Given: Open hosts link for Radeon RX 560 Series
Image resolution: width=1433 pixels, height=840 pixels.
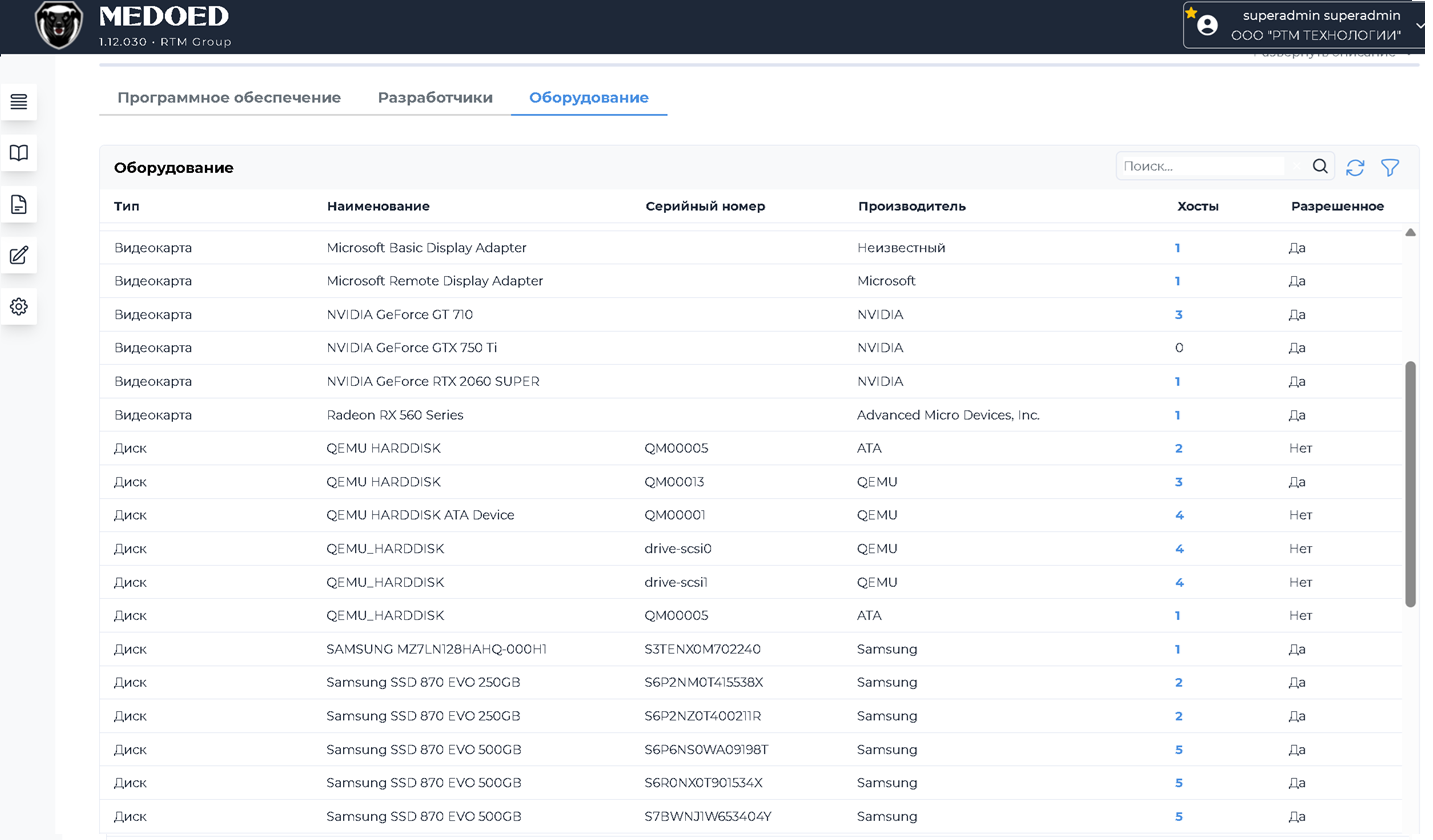Looking at the screenshot, I should point(1178,415).
